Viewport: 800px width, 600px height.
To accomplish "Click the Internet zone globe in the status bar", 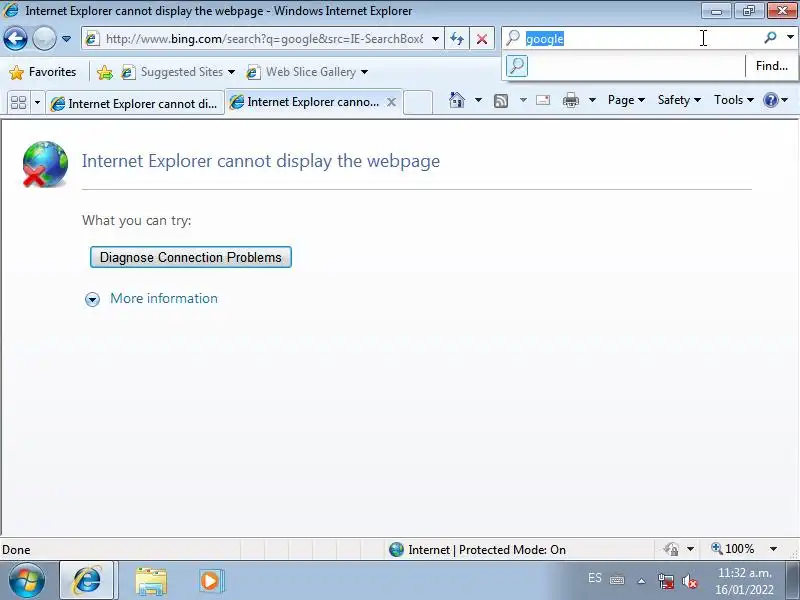I will pyautogui.click(x=396, y=549).
